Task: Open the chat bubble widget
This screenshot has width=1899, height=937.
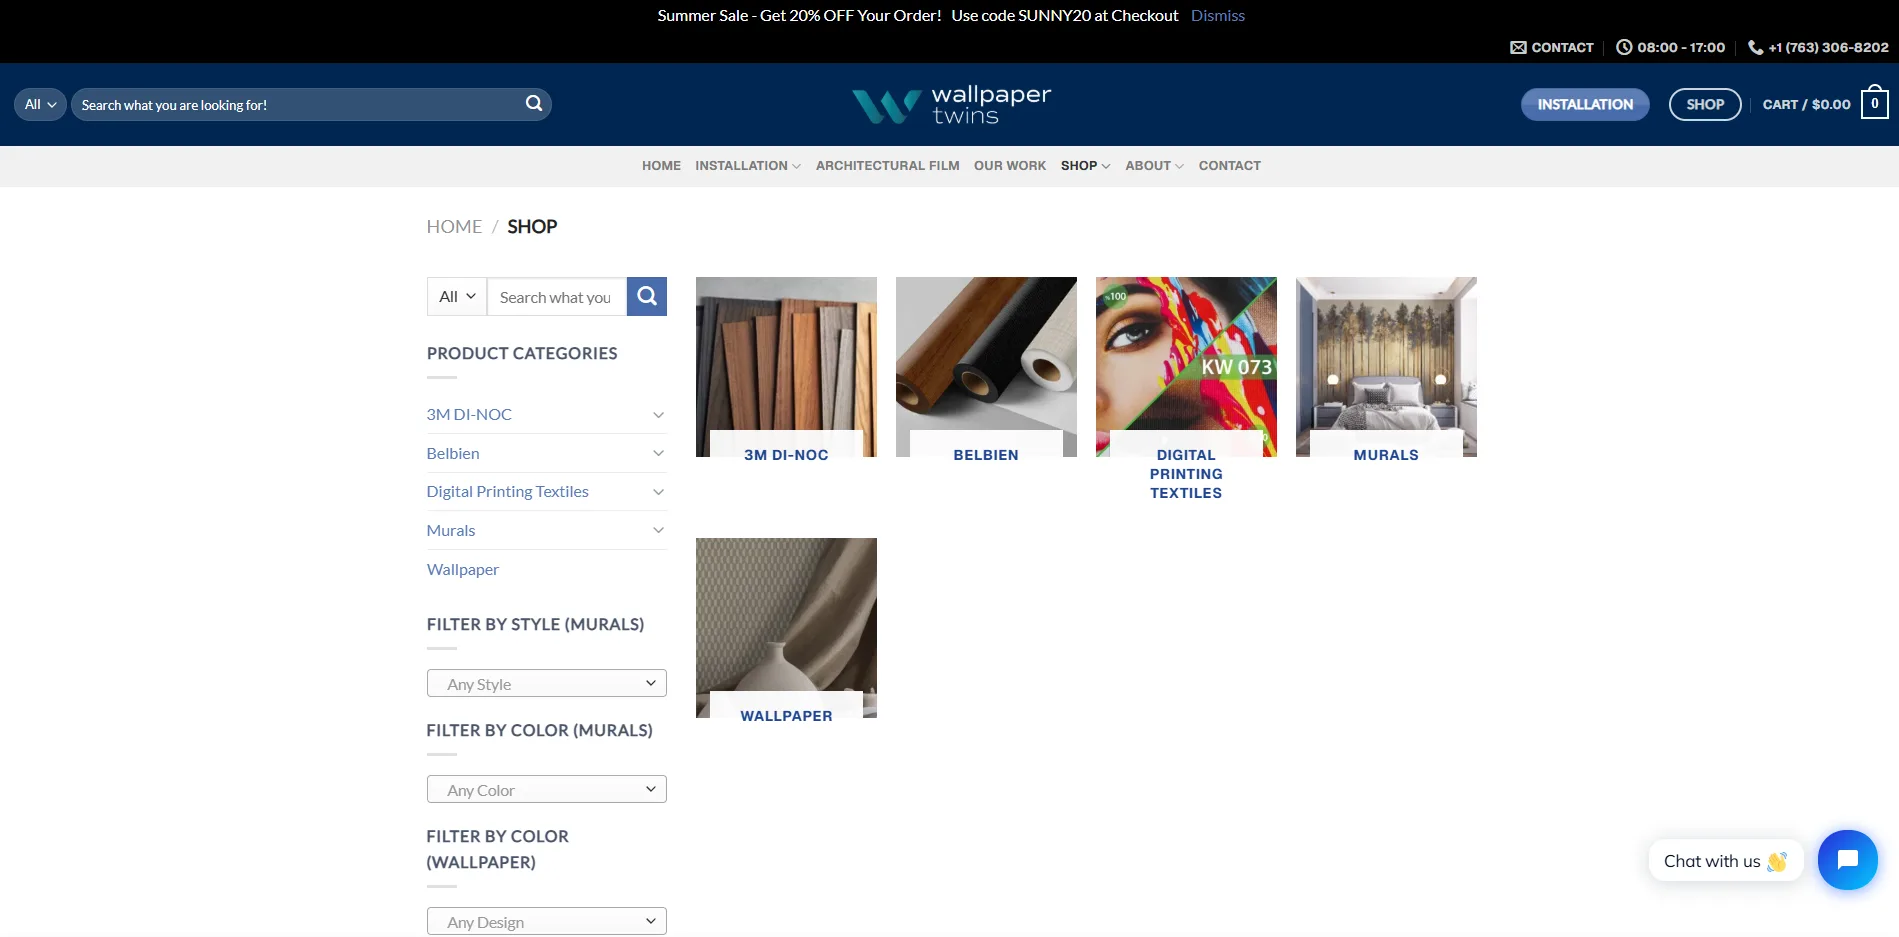Action: click(1846, 860)
